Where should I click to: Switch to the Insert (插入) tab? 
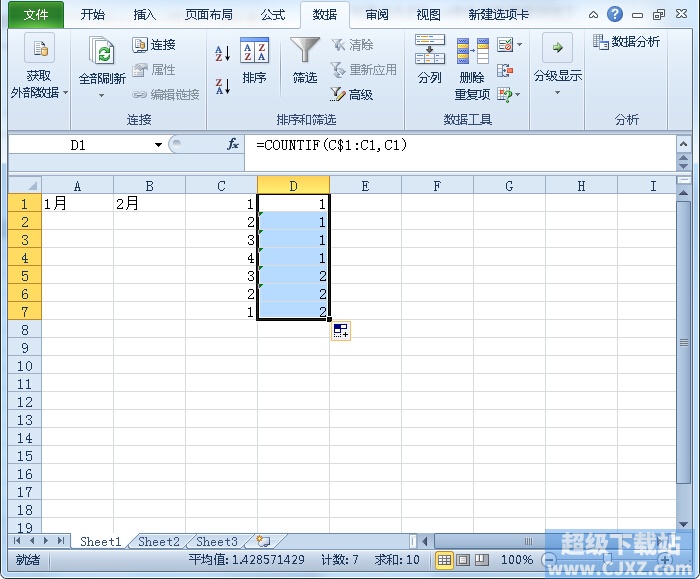(x=145, y=15)
